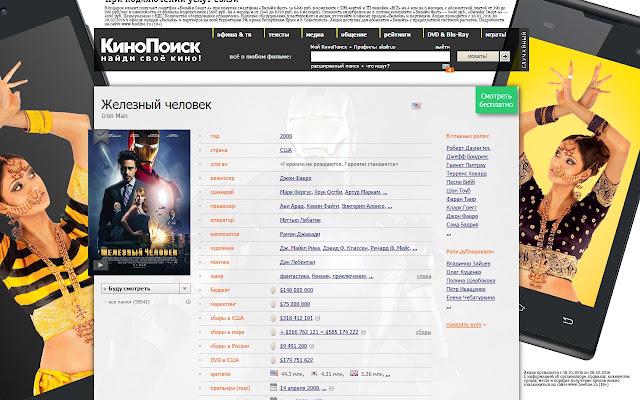
Task: Click the info icon next to все папки
Action: 188,302
